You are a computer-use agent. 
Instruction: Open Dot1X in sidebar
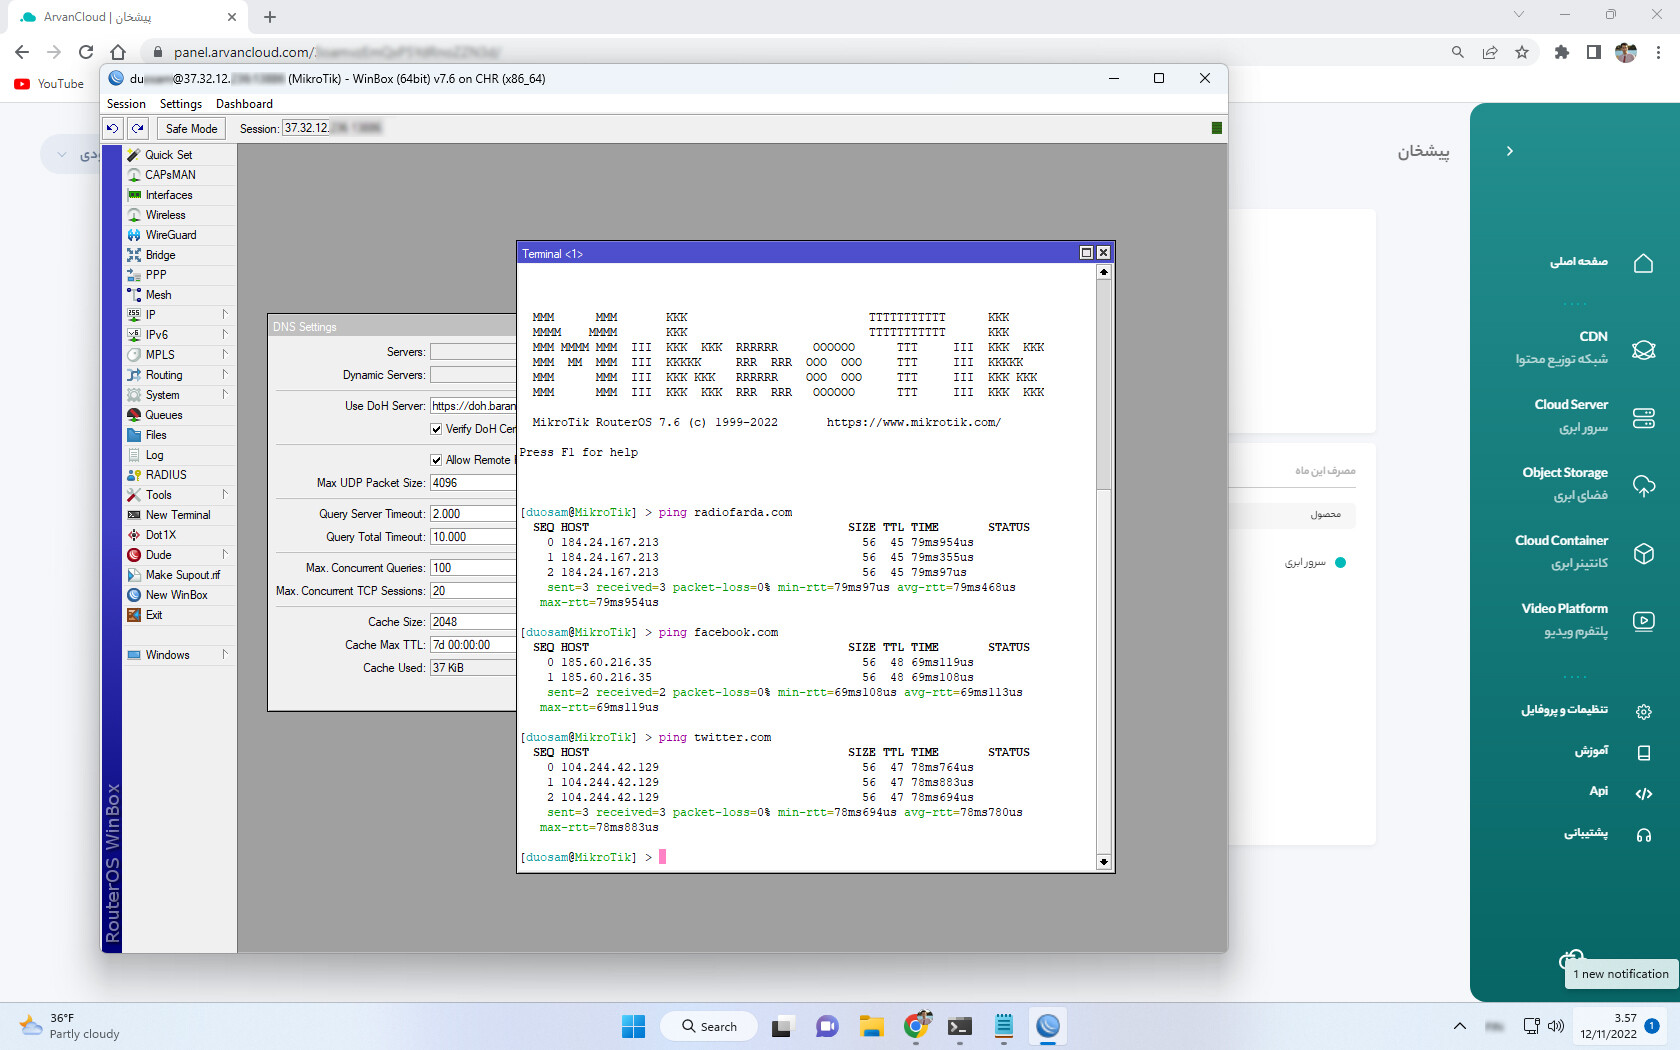click(x=160, y=535)
